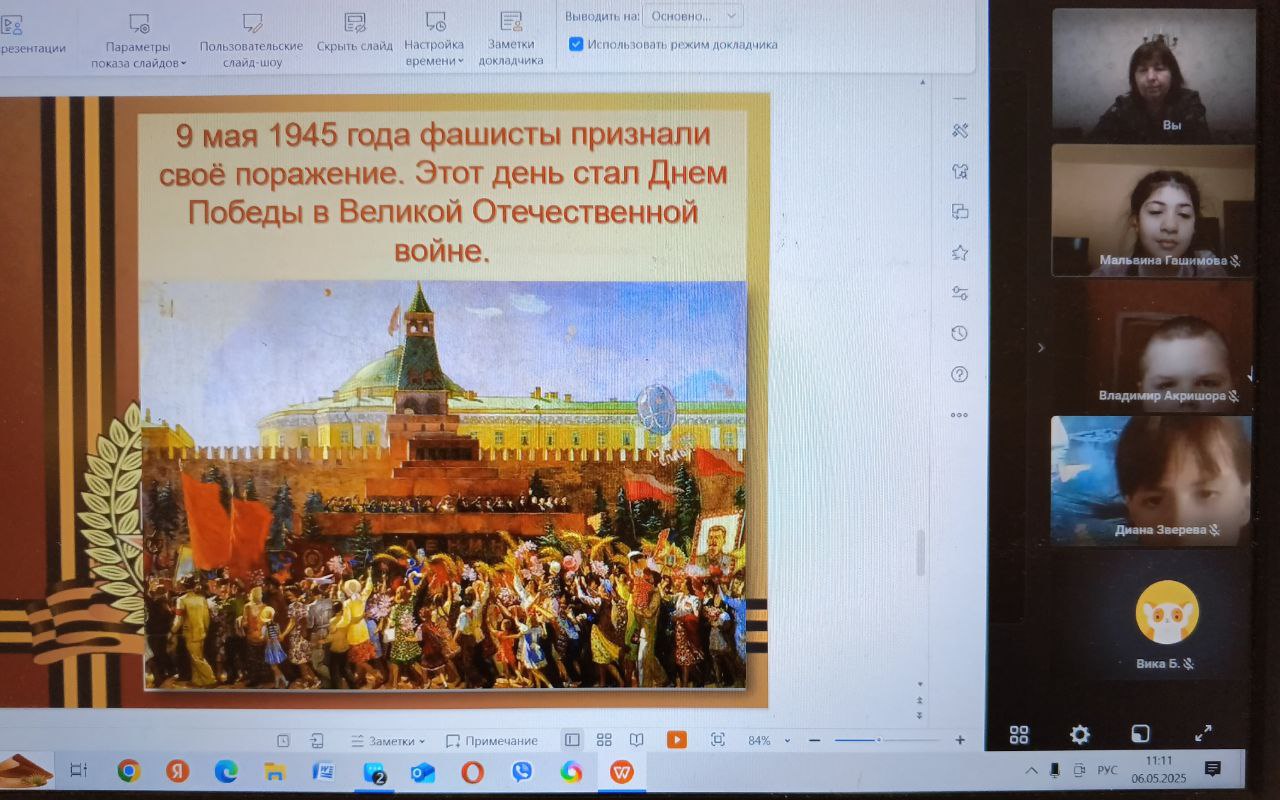Open the Выводить на display dropdown
1280x800 pixels.
point(693,16)
